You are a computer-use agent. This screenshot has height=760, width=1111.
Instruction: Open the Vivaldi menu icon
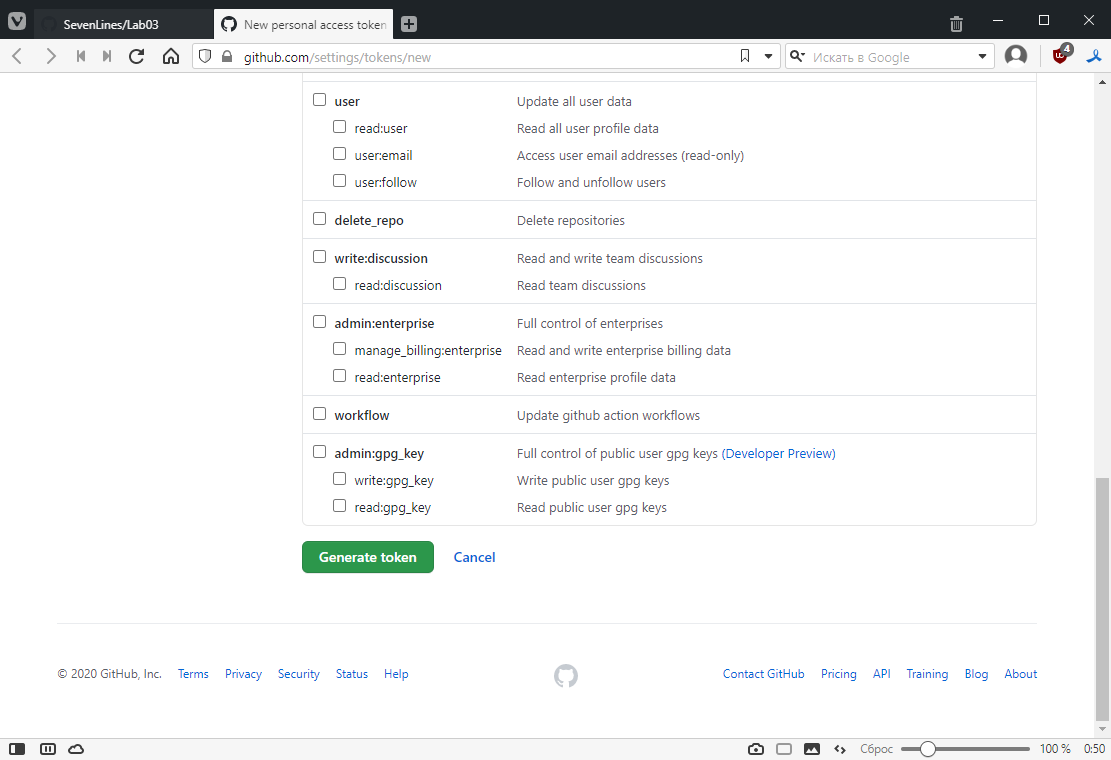[17, 21]
